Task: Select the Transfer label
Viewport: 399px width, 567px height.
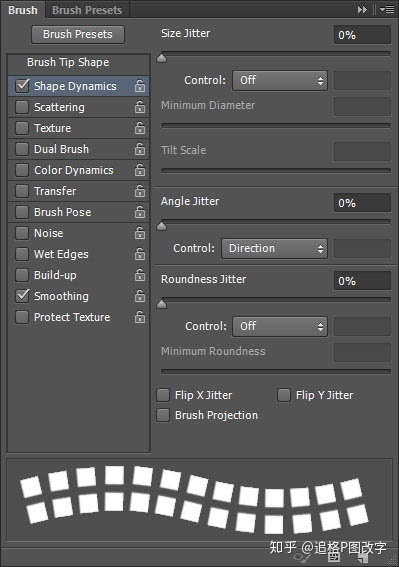Action: (55, 191)
